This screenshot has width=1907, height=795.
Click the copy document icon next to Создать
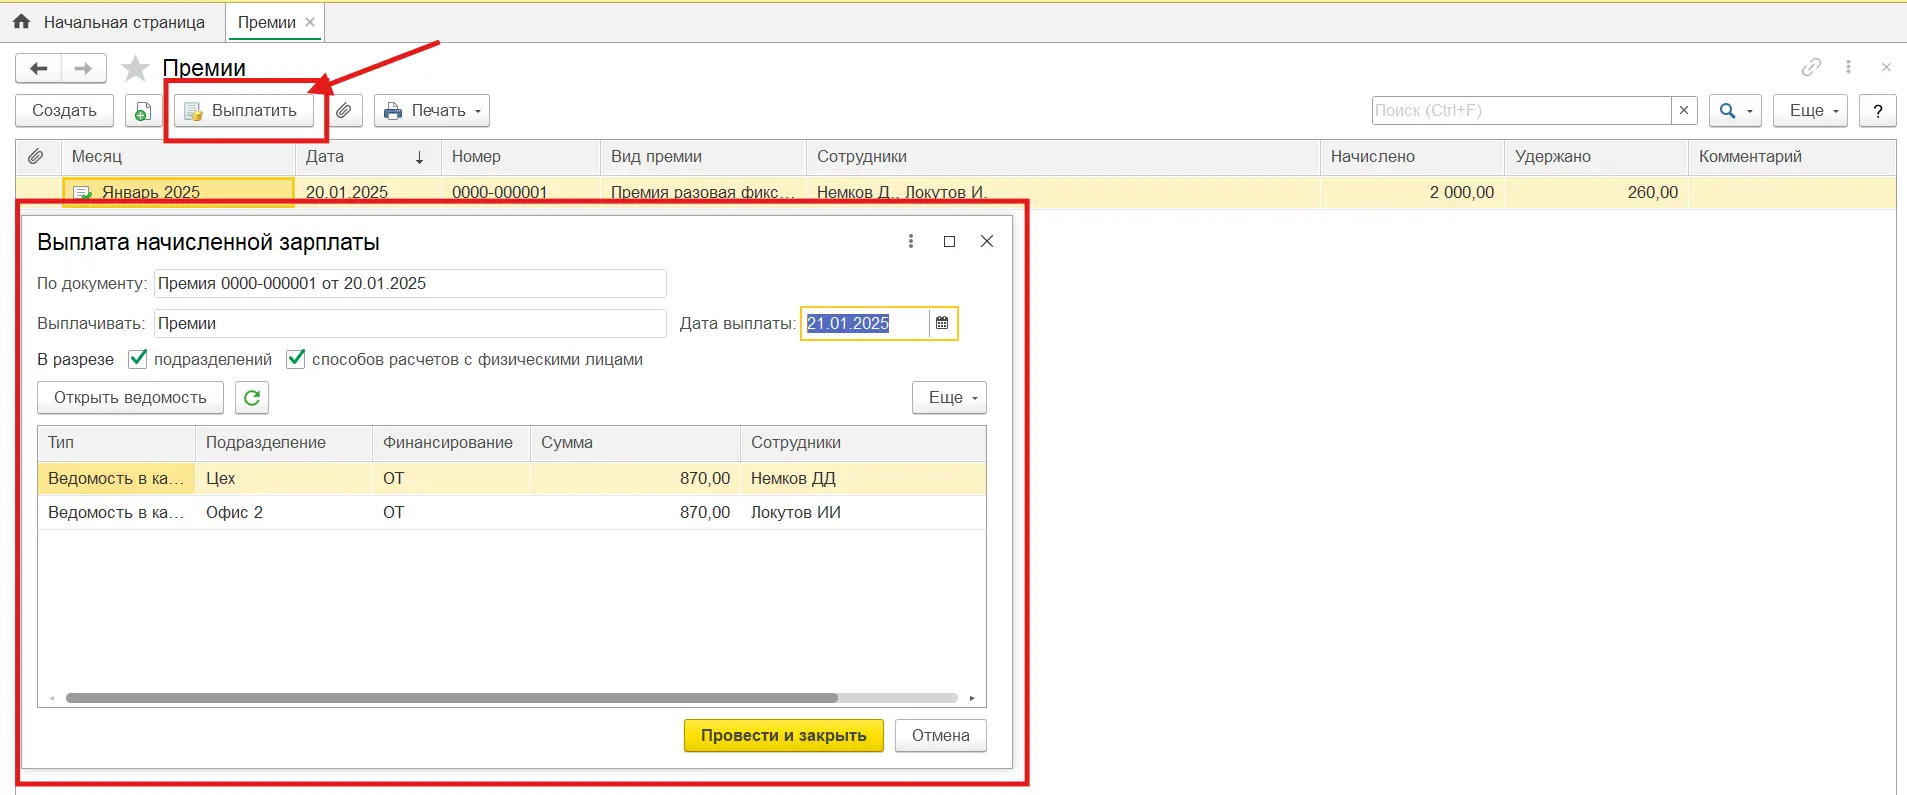coord(143,111)
